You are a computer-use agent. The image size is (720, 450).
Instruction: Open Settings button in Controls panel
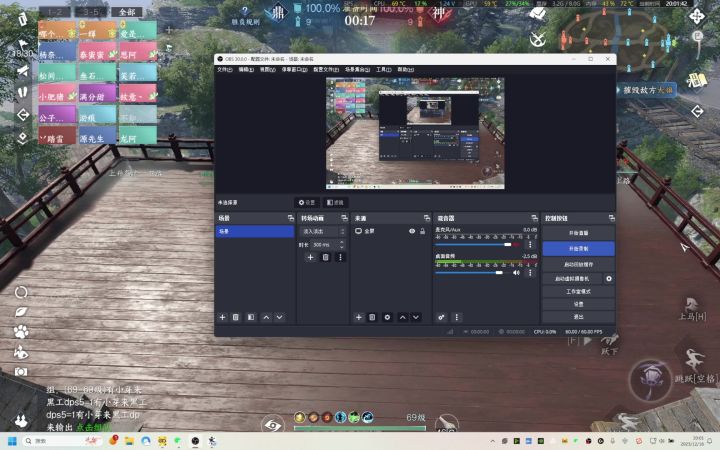578,304
